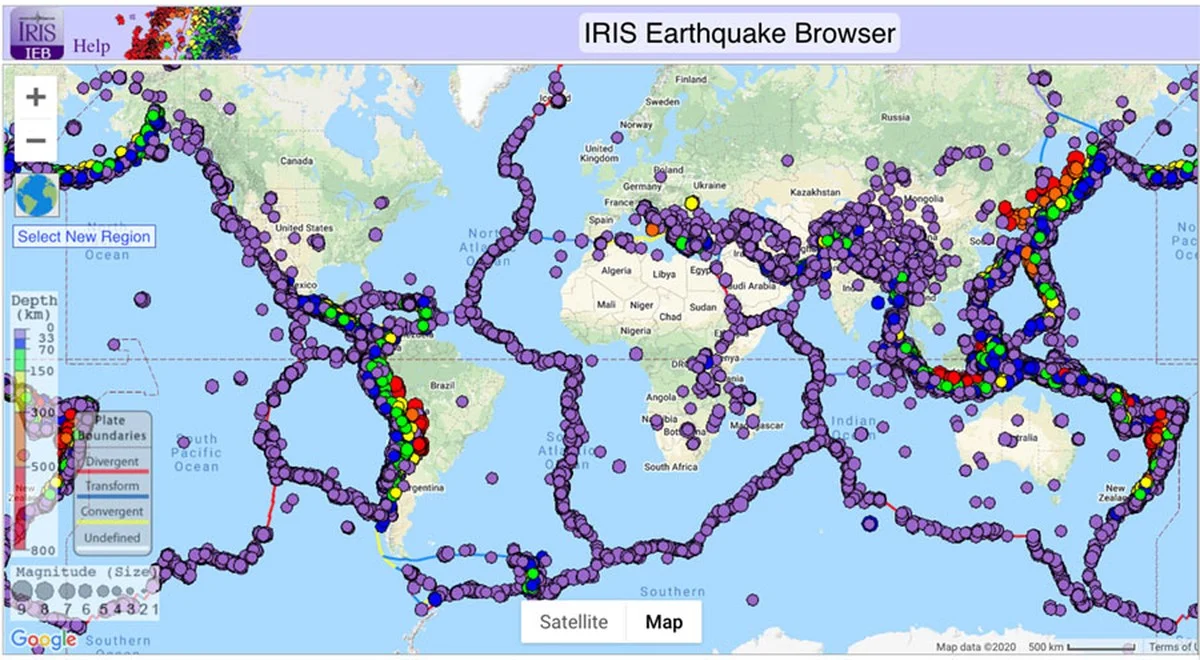Click the Google logo on the map

click(43, 639)
